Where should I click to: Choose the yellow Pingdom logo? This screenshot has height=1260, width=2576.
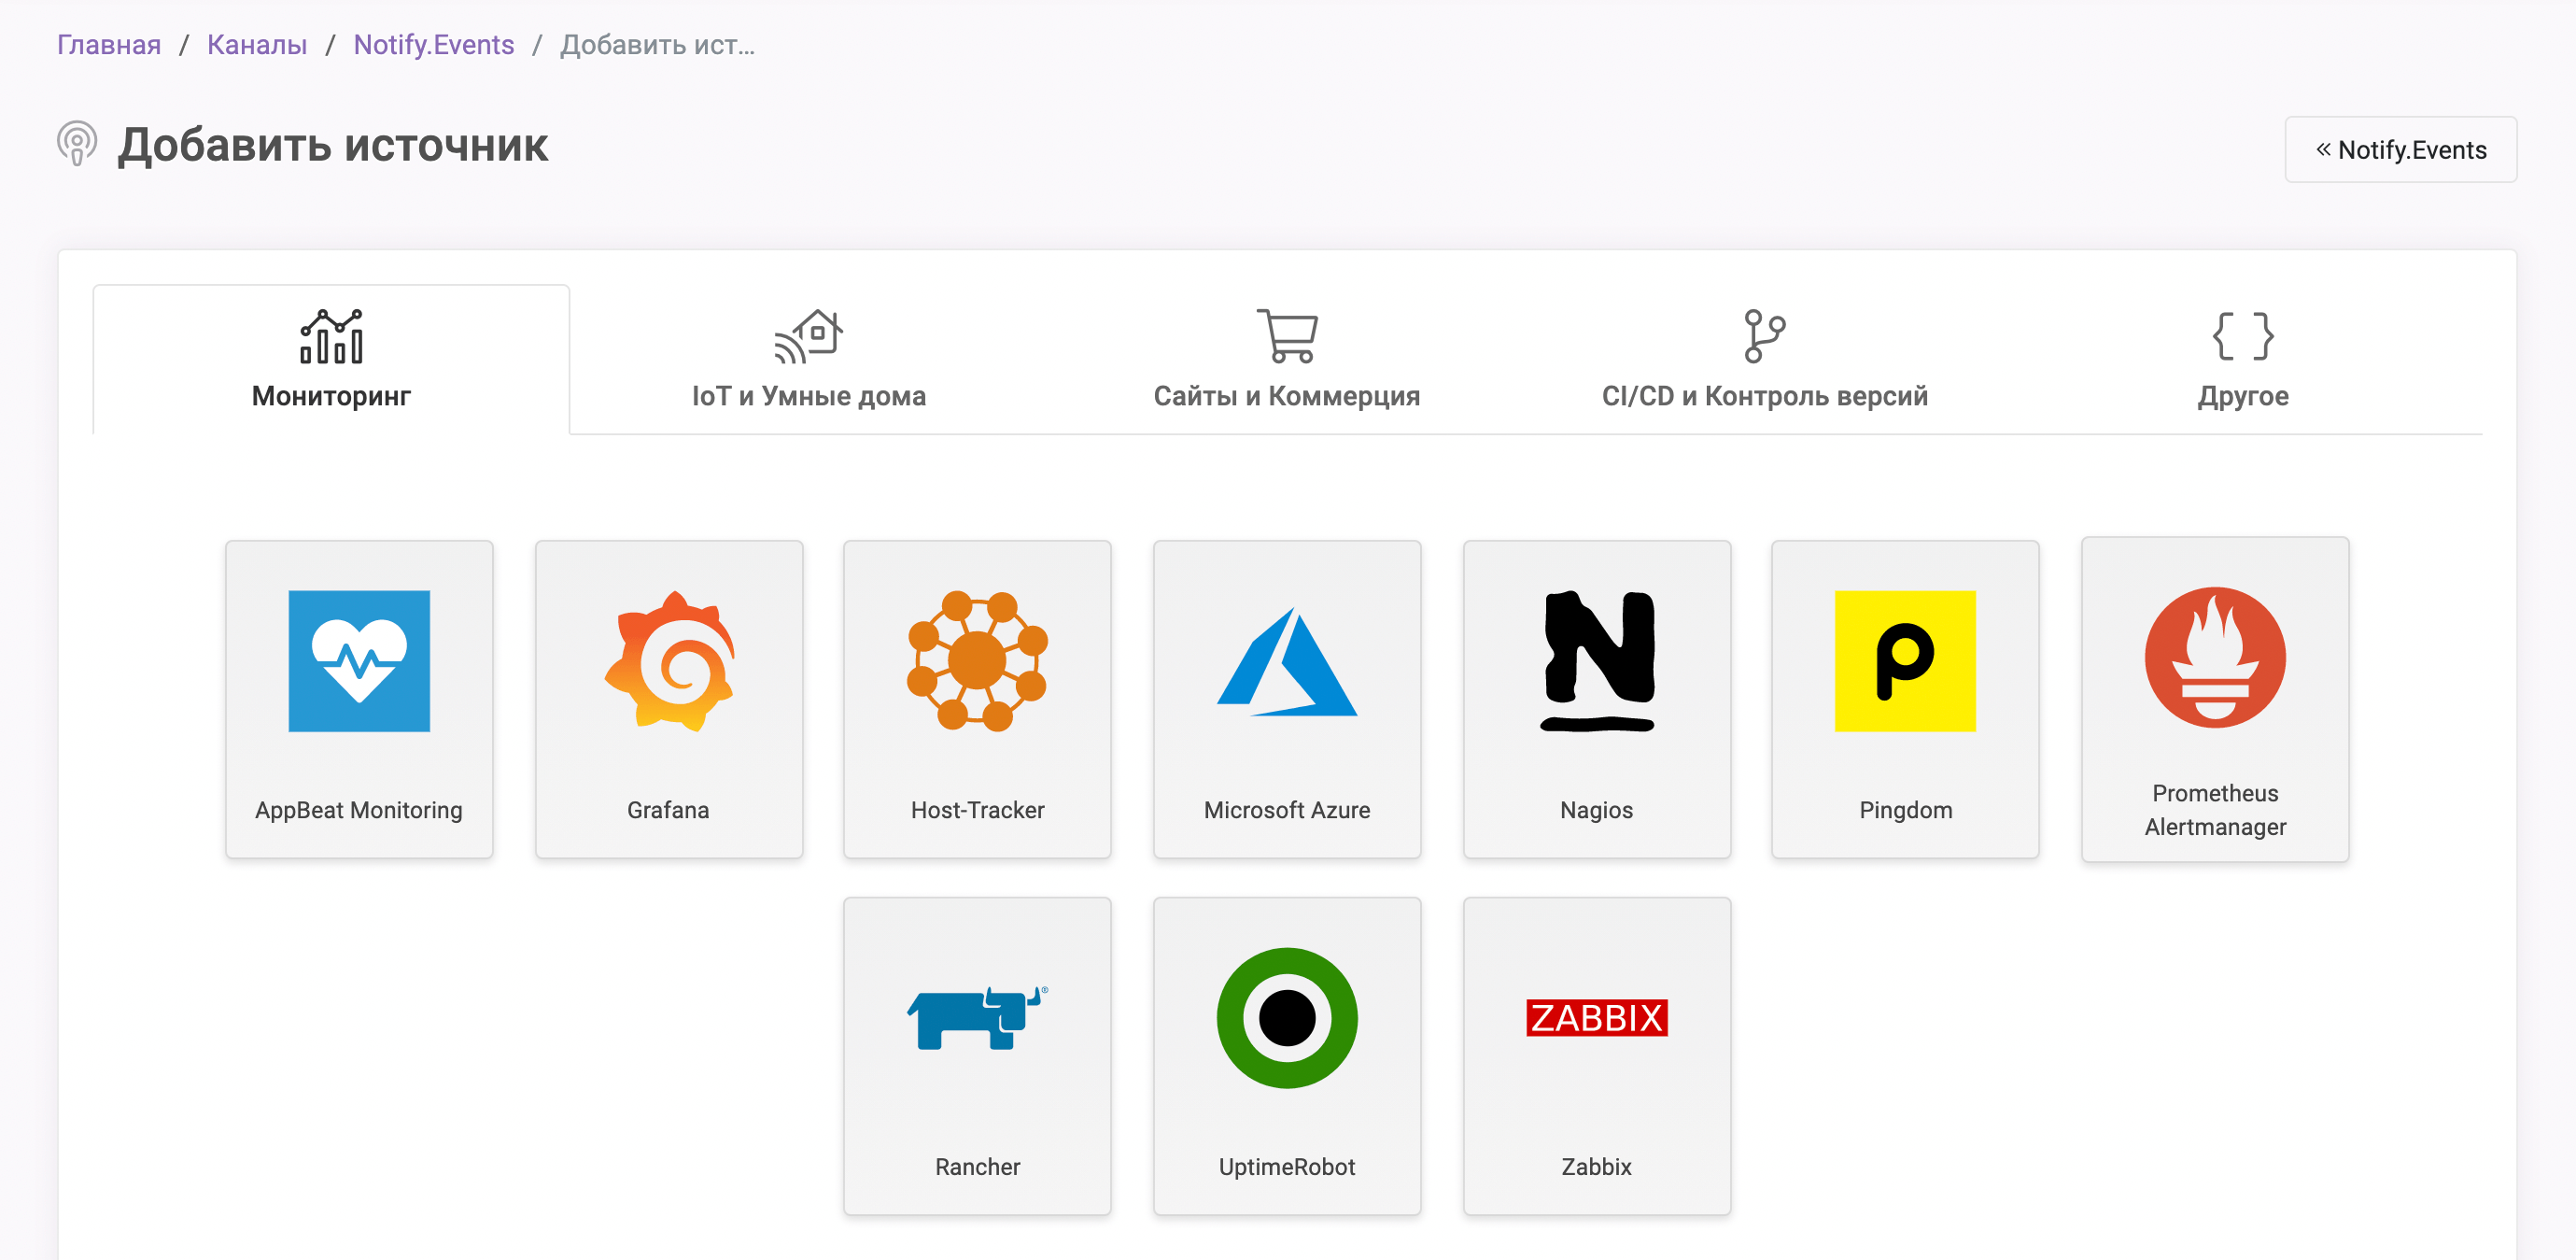pyautogui.click(x=1905, y=661)
